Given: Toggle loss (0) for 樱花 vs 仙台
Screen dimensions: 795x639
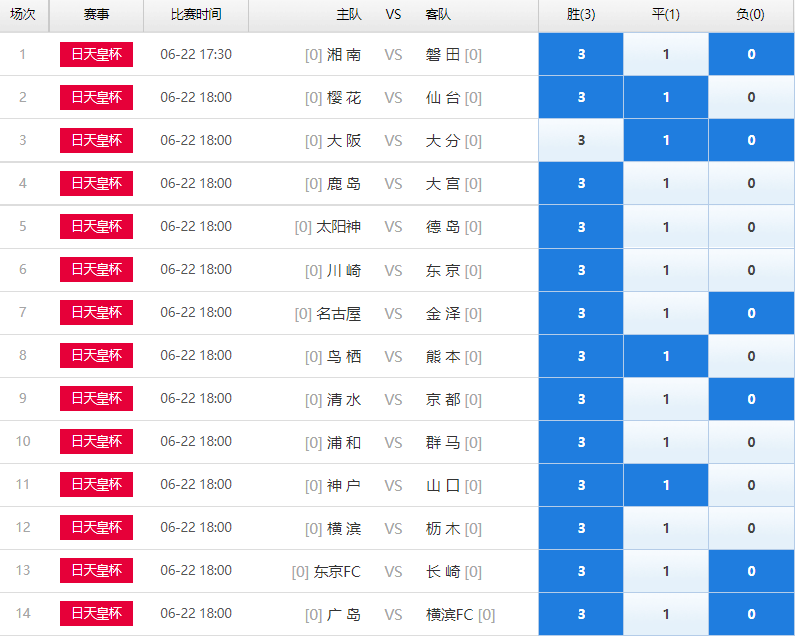Looking at the screenshot, I should click(751, 97).
